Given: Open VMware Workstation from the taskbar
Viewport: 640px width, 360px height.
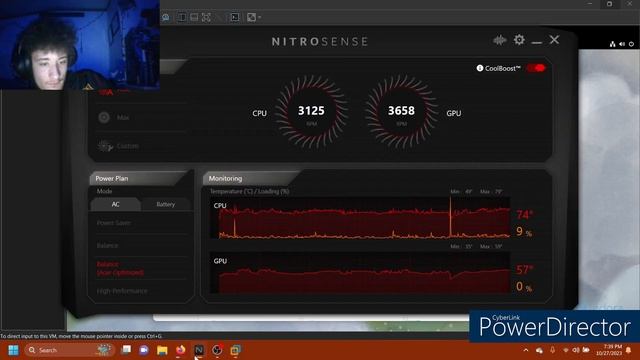Looking at the screenshot, I should pyautogui.click(x=236, y=350).
